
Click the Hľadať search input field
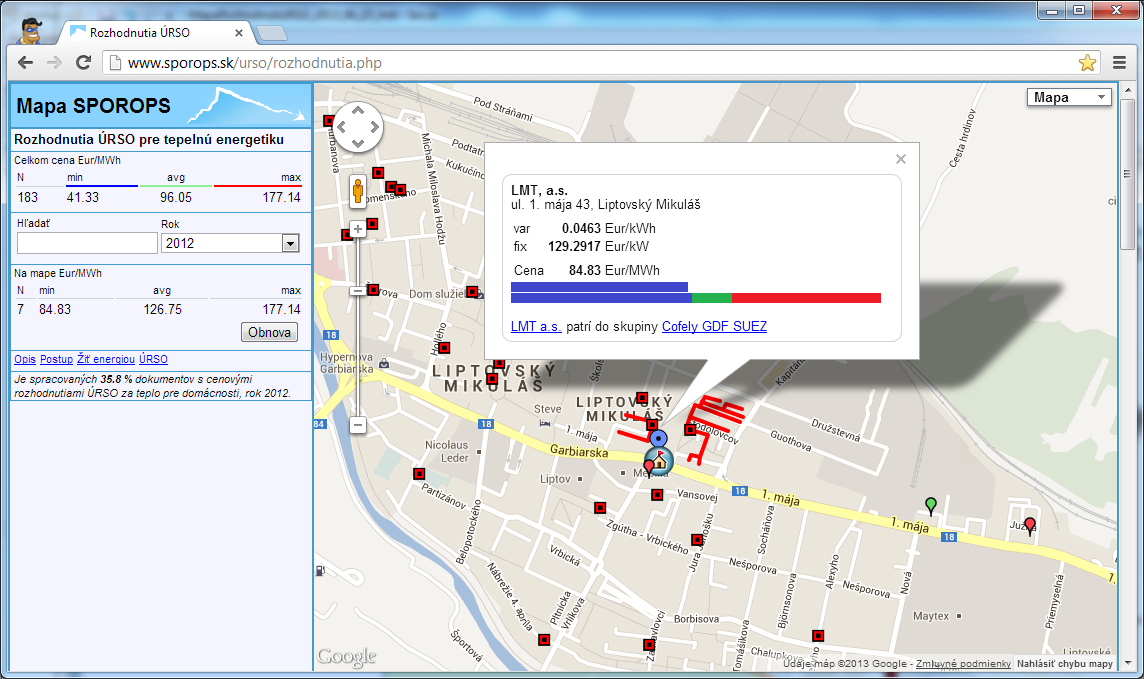[x=87, y=243]
